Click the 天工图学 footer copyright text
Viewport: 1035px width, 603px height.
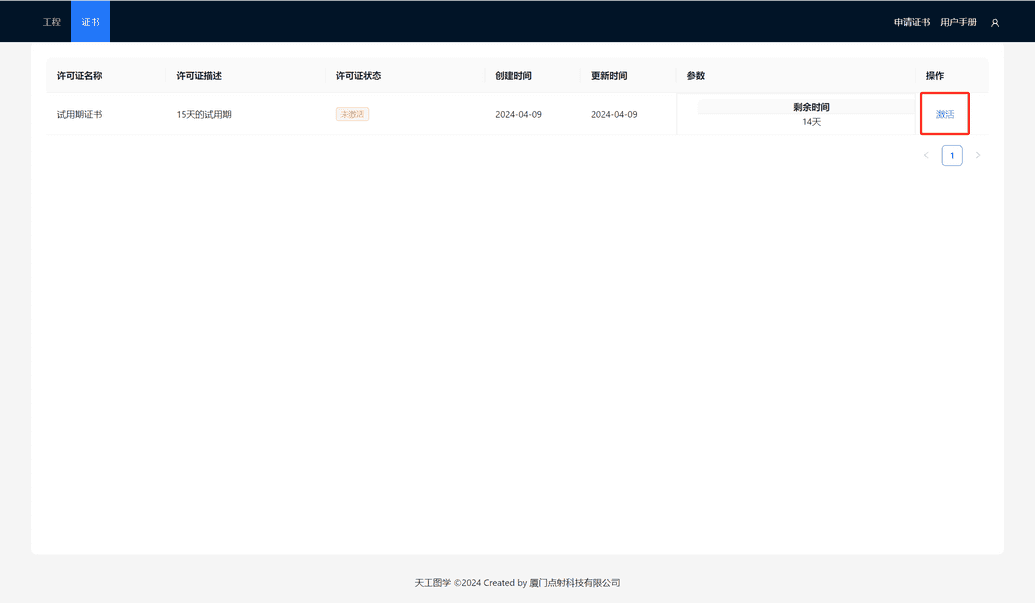pos(518,583)
